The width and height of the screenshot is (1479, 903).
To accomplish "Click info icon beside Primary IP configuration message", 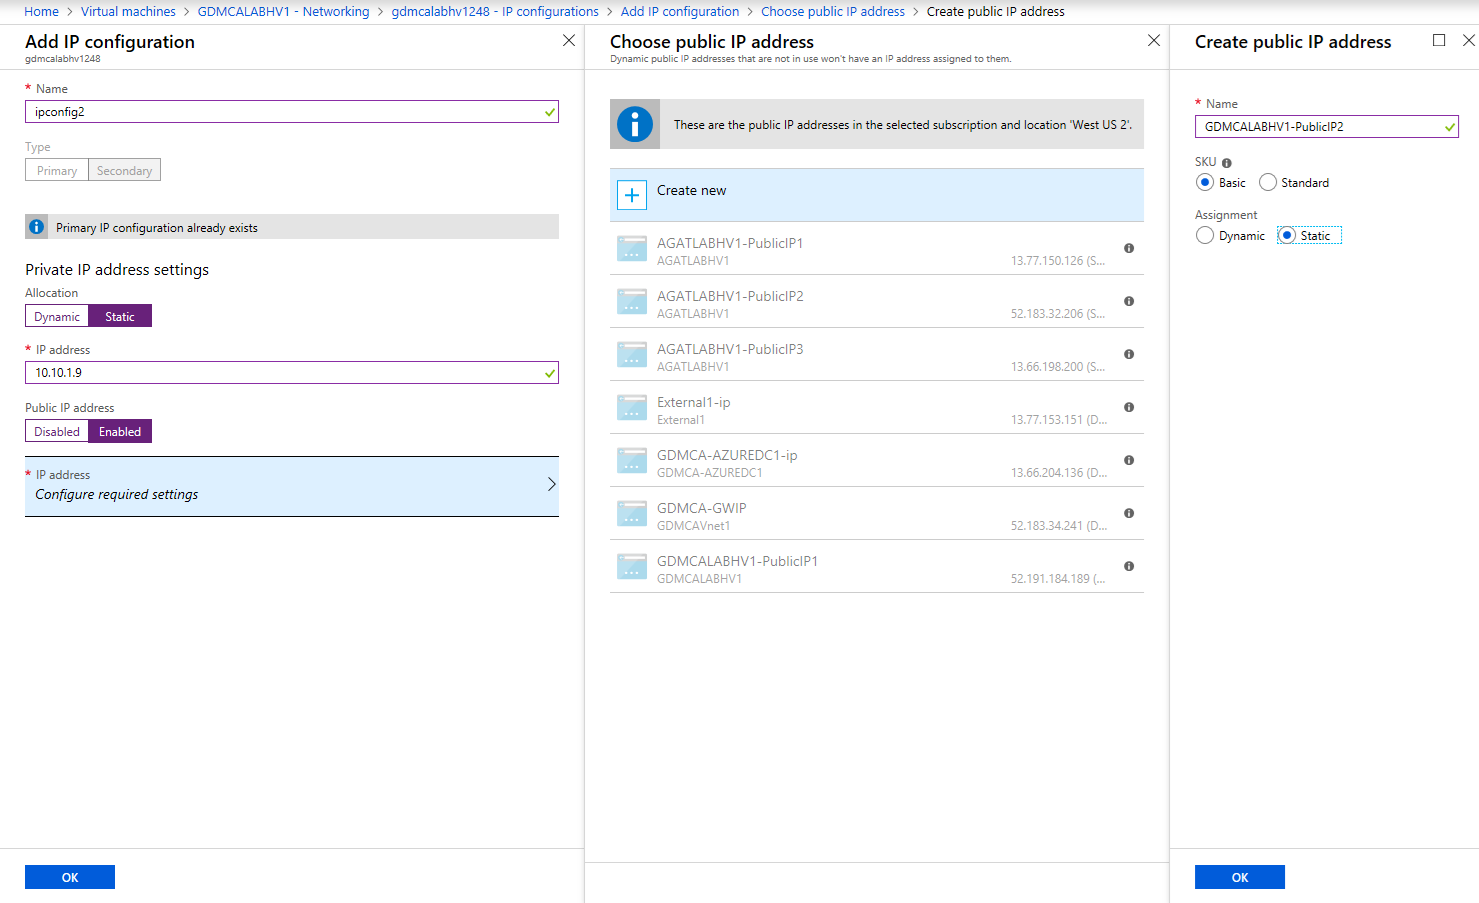I will point(37,227).
